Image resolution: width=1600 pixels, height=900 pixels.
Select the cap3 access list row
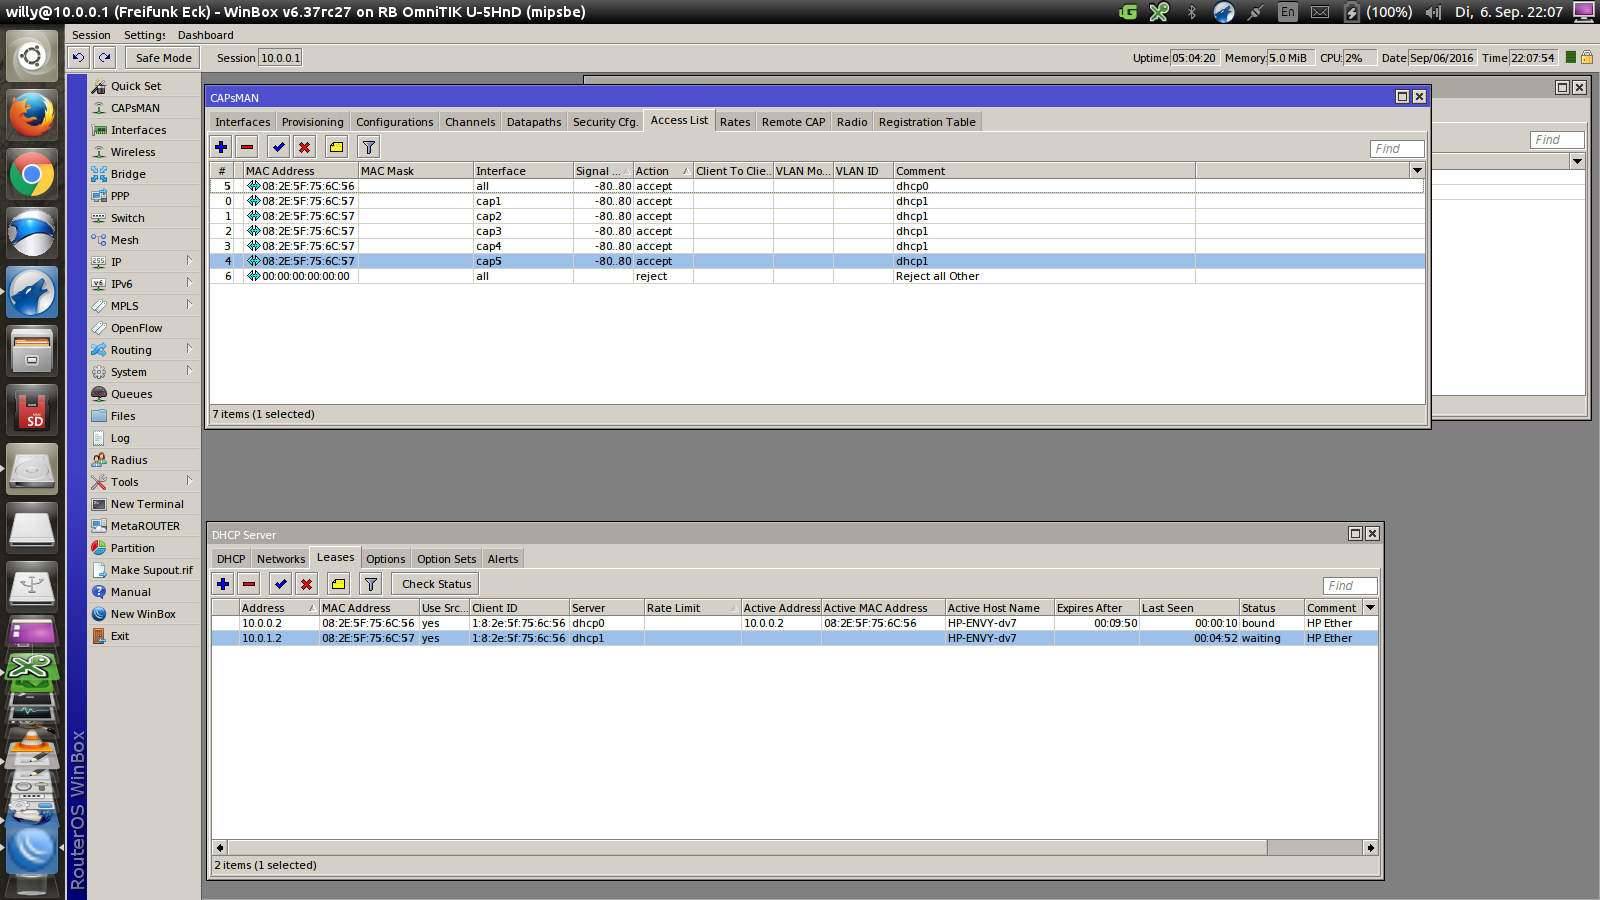click(818, 231)
